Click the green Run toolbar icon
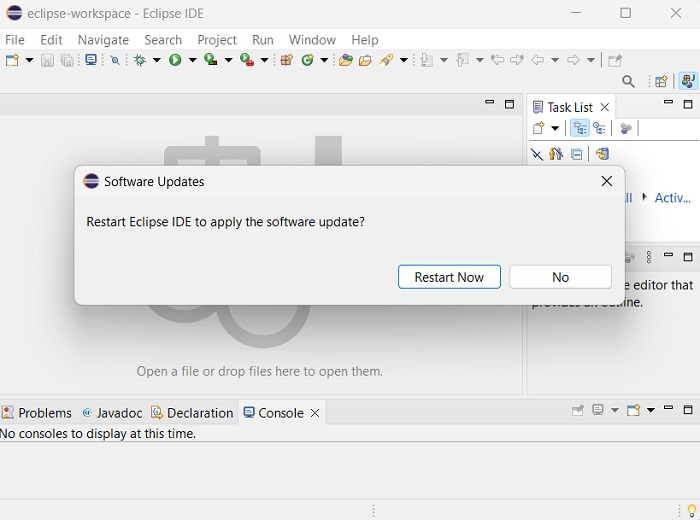 click(176, 60)
